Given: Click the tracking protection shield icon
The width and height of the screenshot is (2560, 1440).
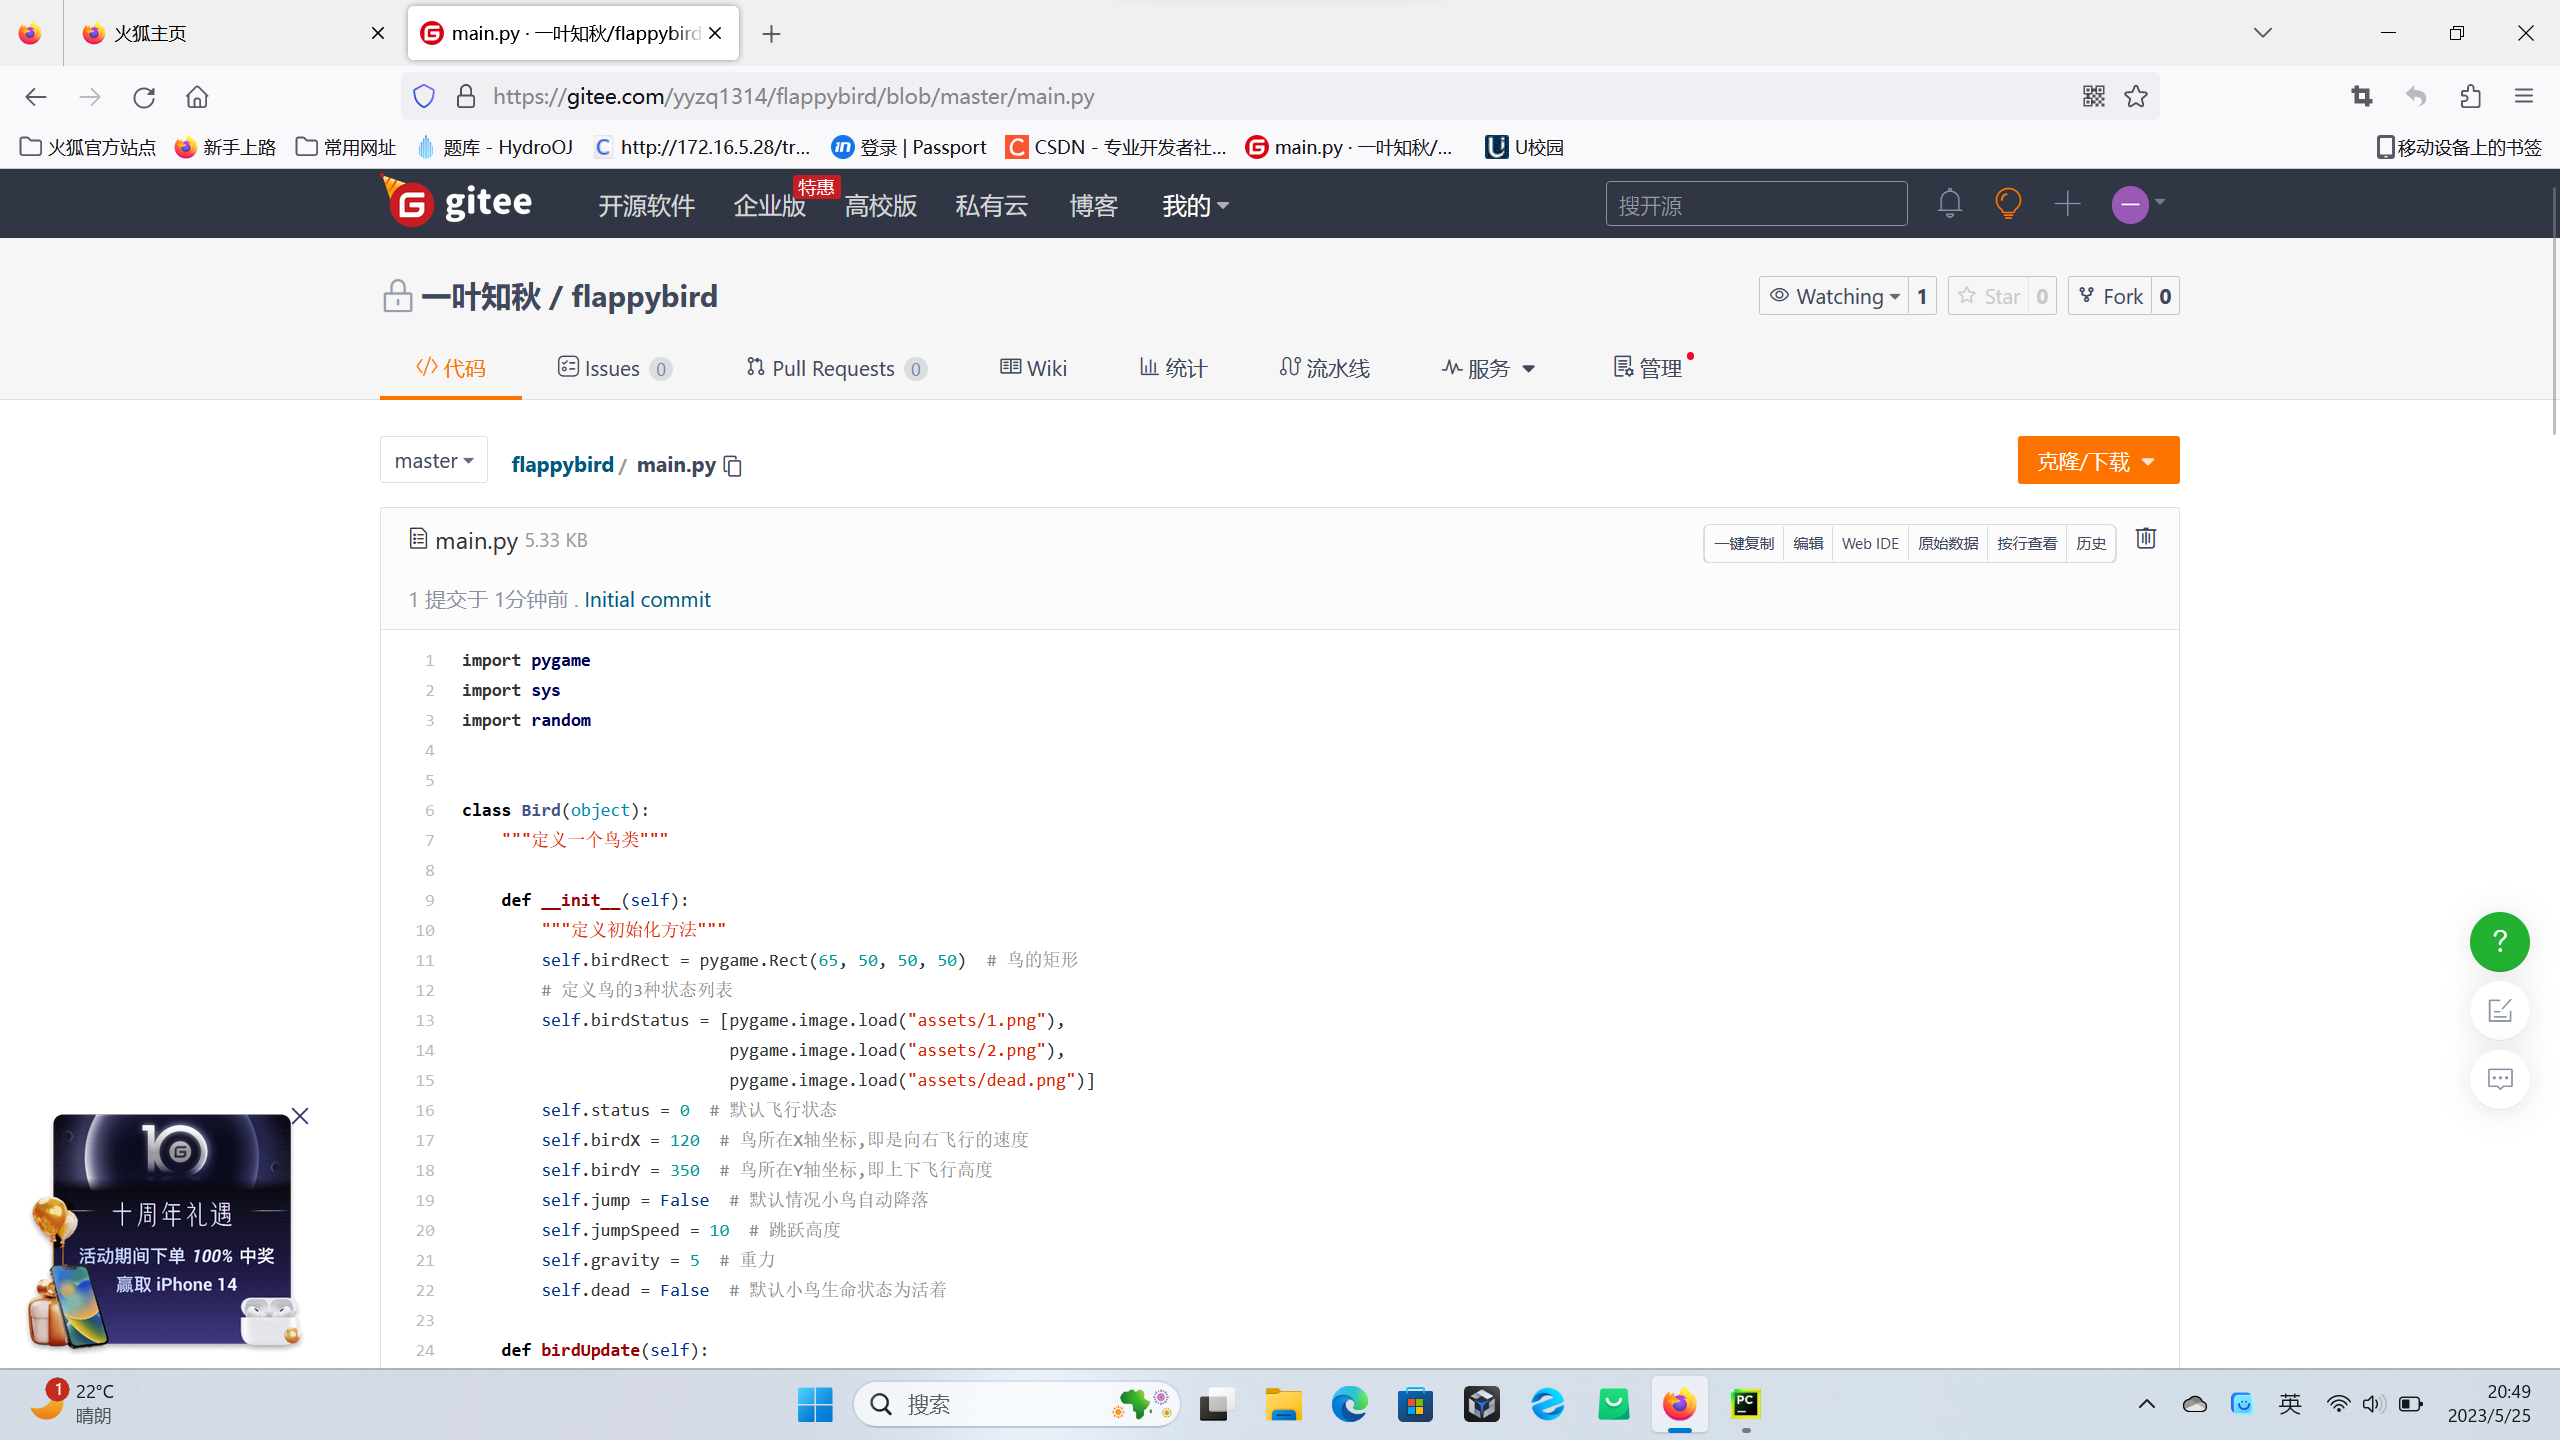Looking at the screenshot, I should point(424,96).
